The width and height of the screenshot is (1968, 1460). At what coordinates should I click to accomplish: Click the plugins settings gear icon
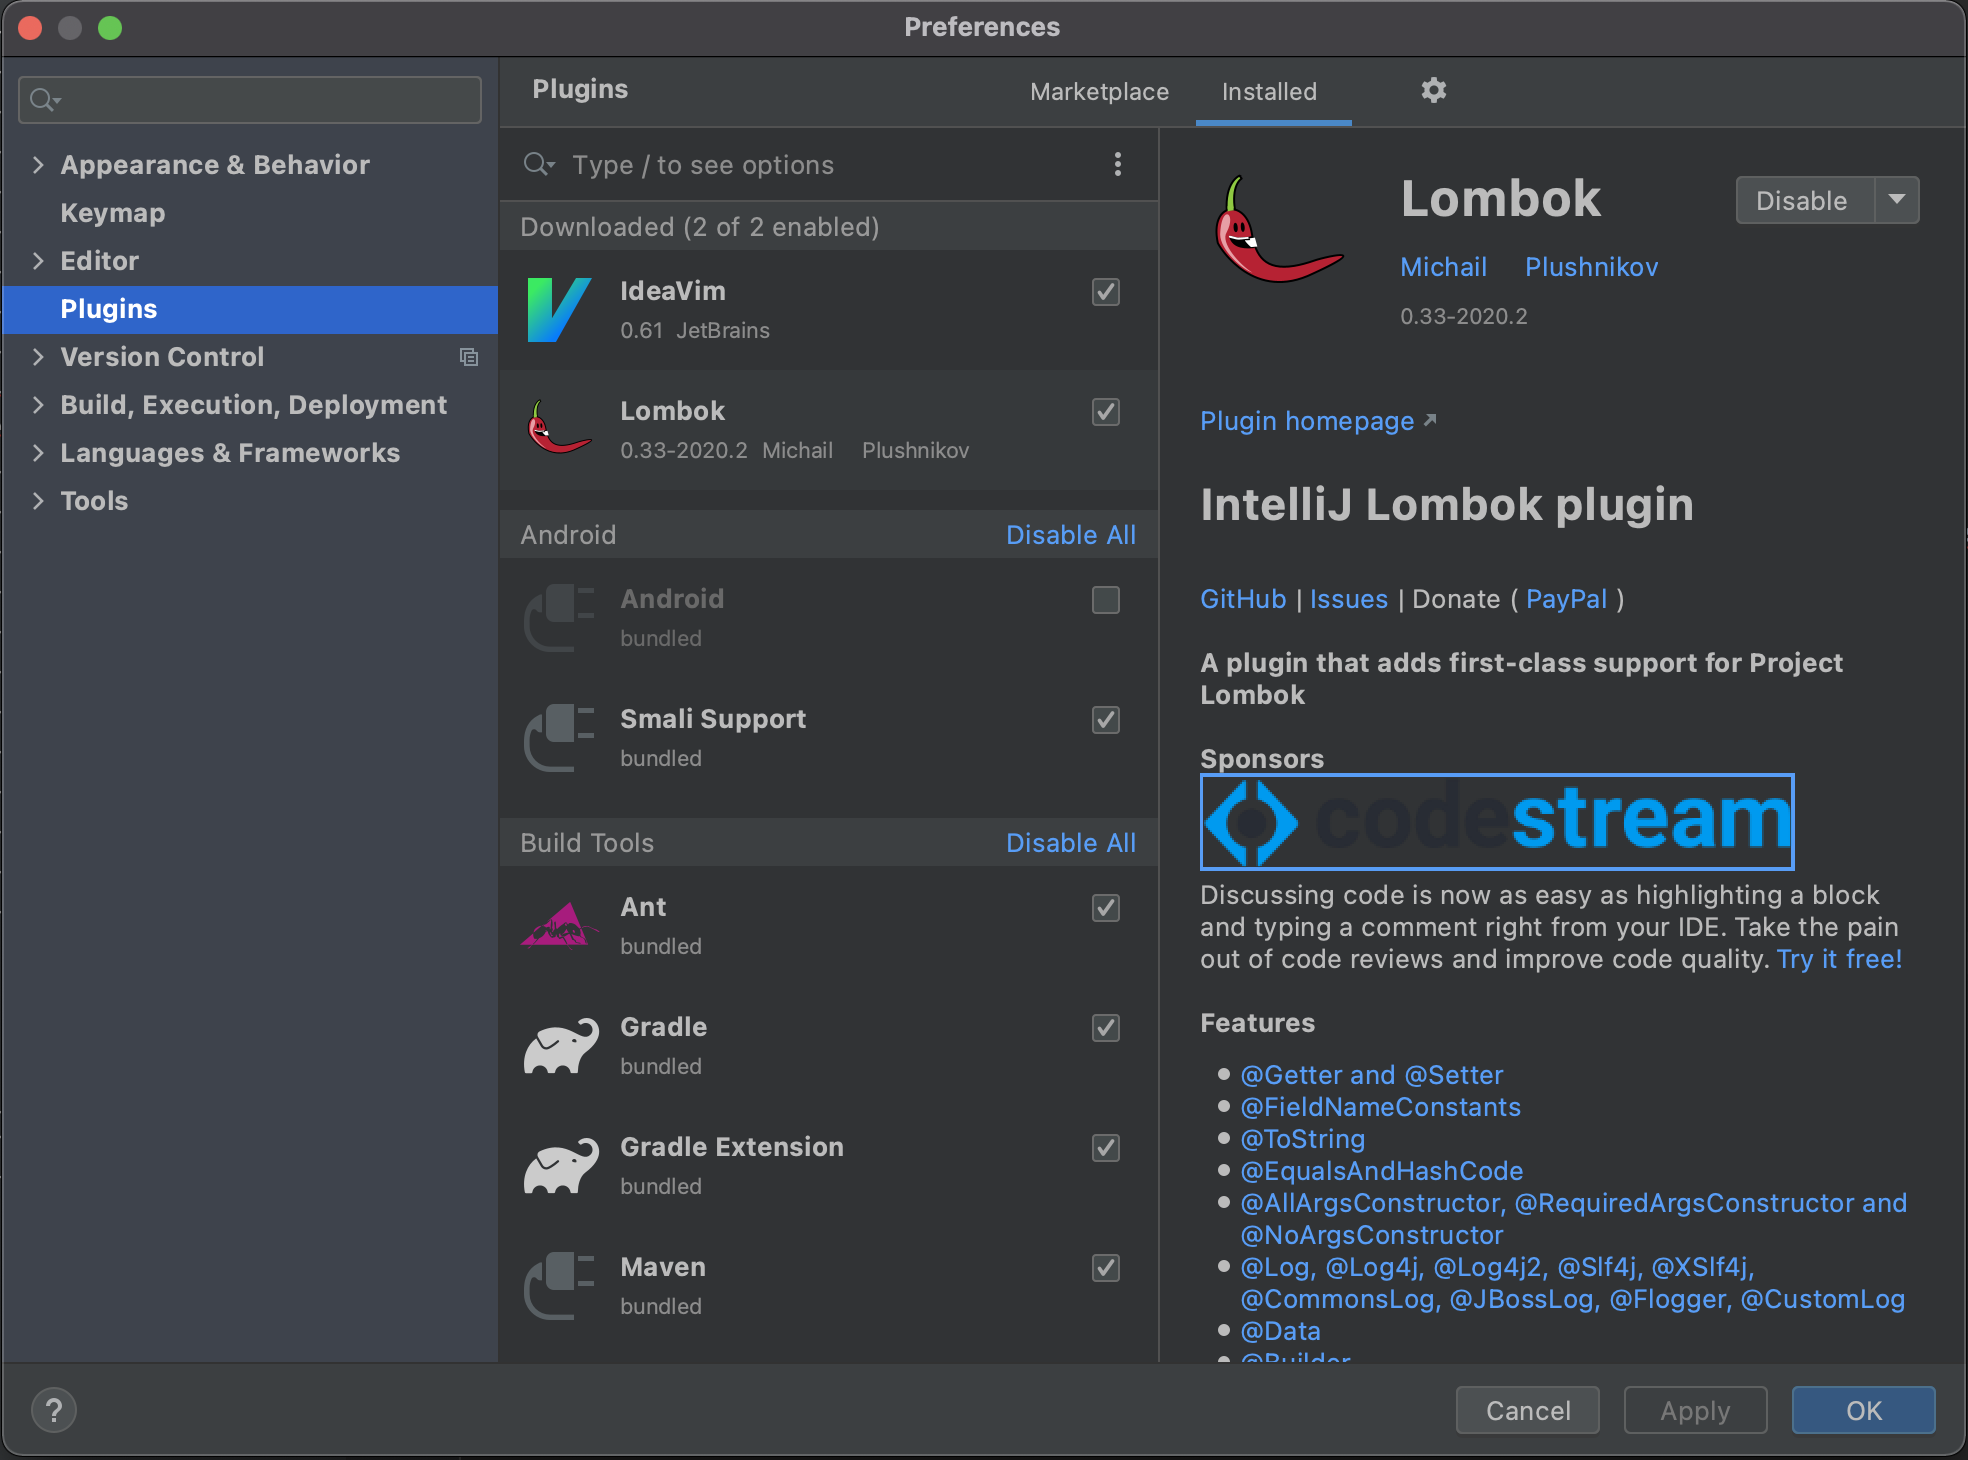click(x=1433, y=90)
